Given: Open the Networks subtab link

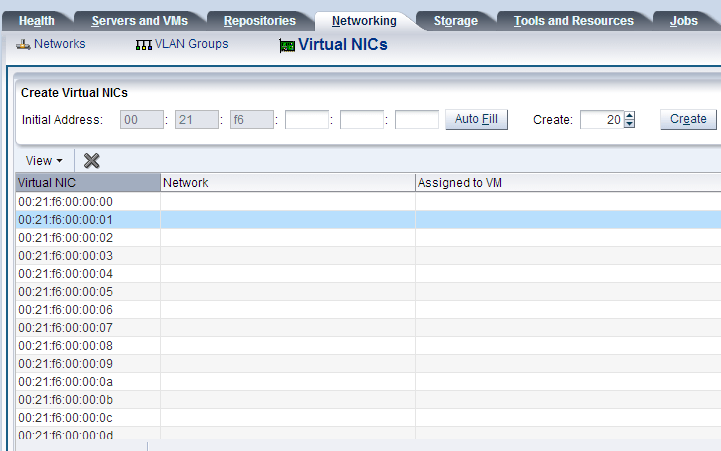Looking at the screenshot, I should (x=59, y=44).
